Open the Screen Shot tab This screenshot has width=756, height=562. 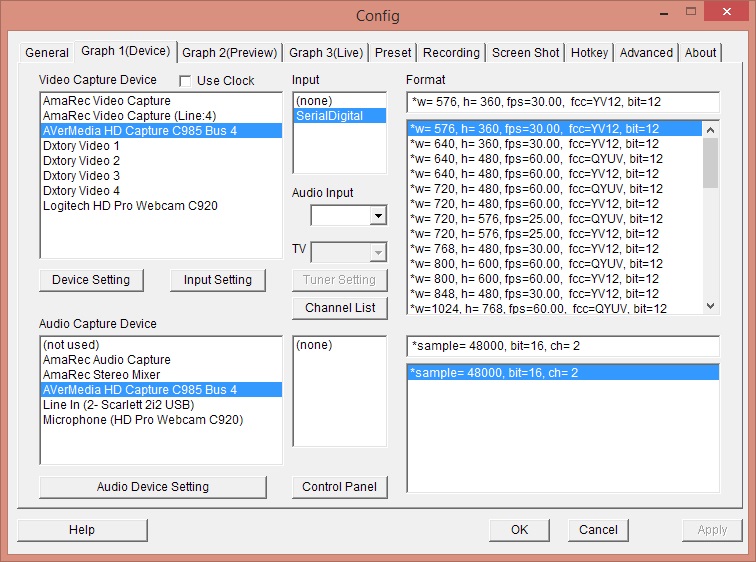coord(526,53)
